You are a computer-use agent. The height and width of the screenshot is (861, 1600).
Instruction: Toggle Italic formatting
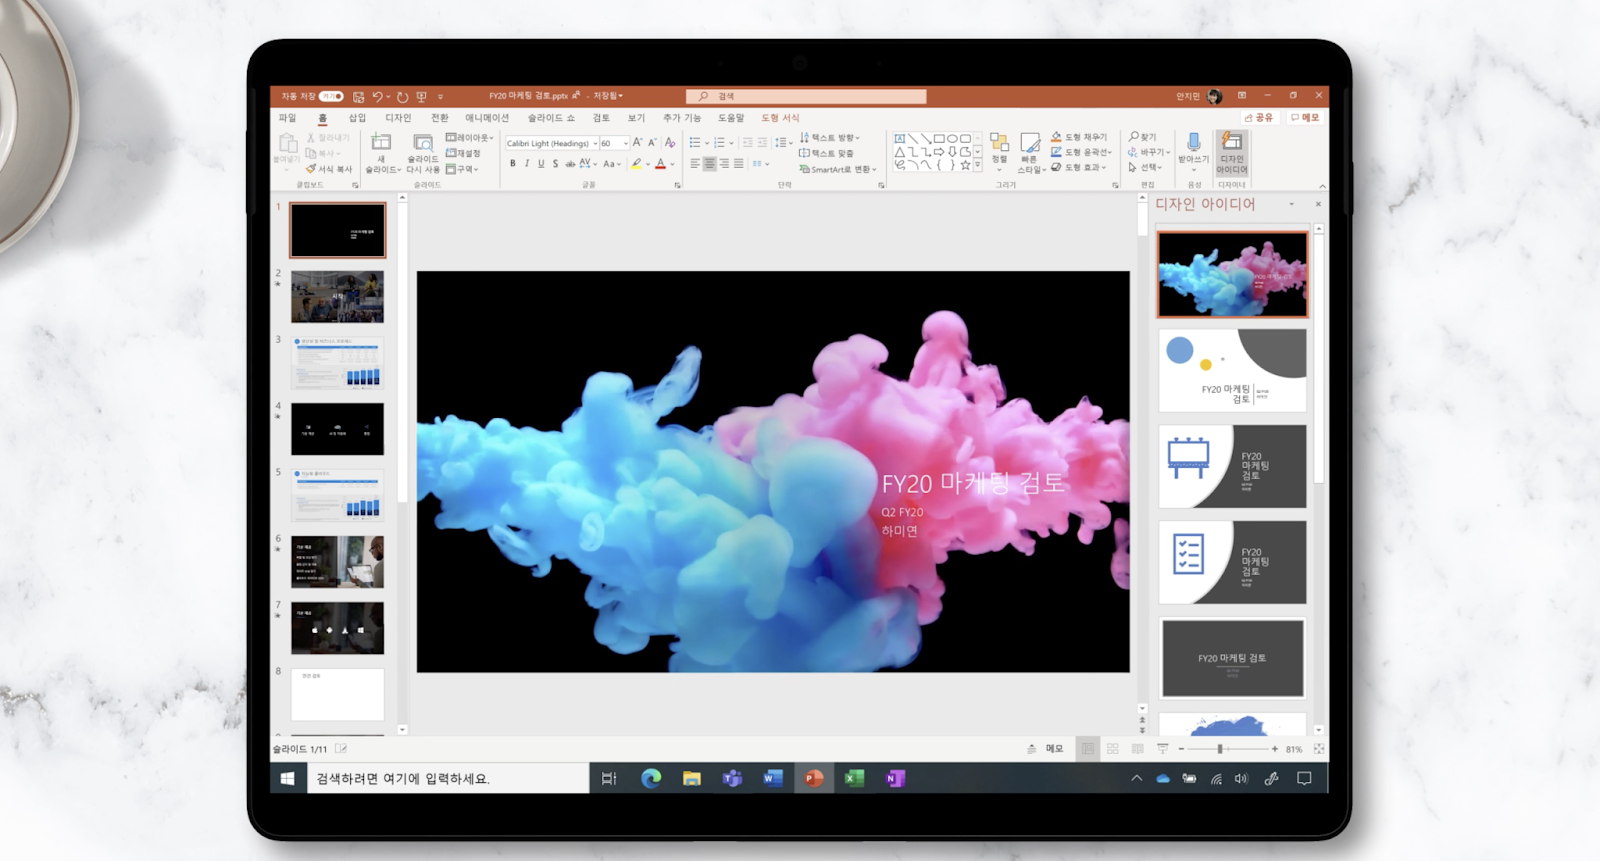click(527, 164)
